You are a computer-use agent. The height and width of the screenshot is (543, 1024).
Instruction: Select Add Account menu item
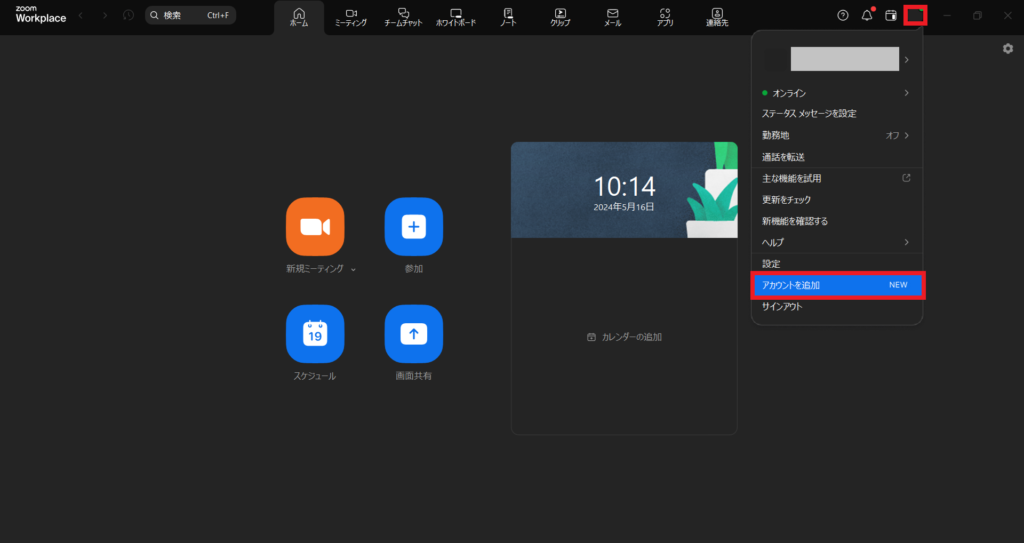[837, 285]
